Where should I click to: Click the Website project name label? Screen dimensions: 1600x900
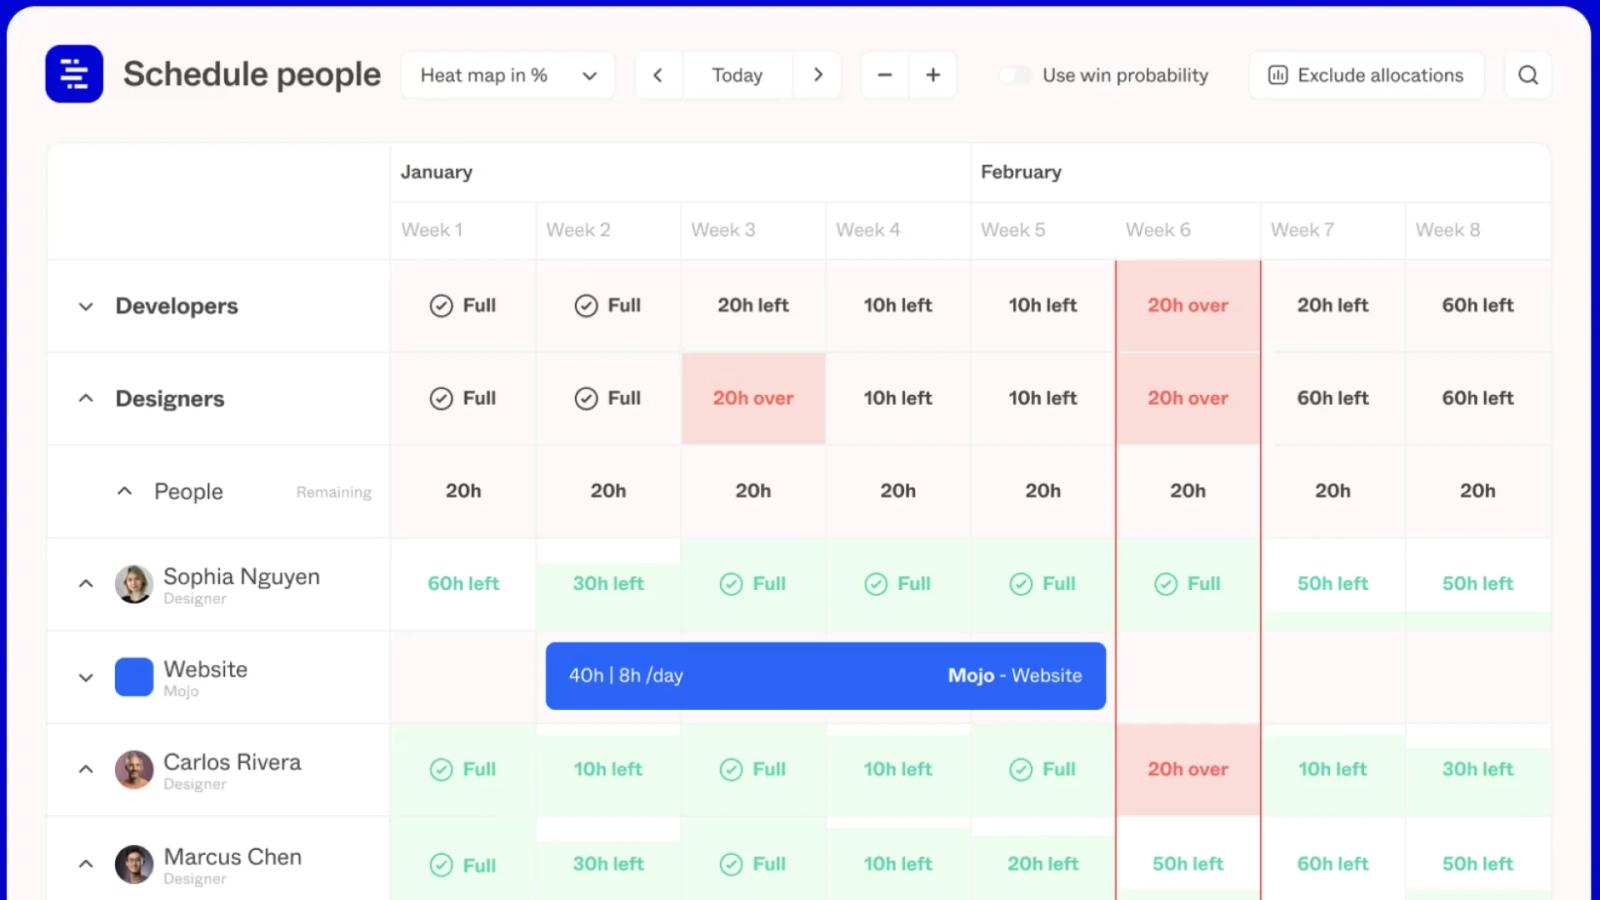coord(206,669)
